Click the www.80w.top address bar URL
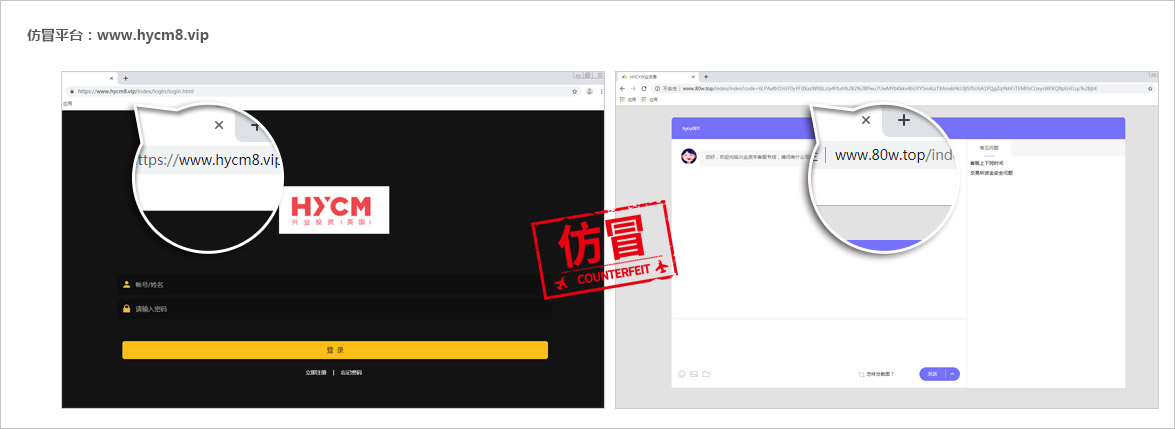 (x=889, y=88)
